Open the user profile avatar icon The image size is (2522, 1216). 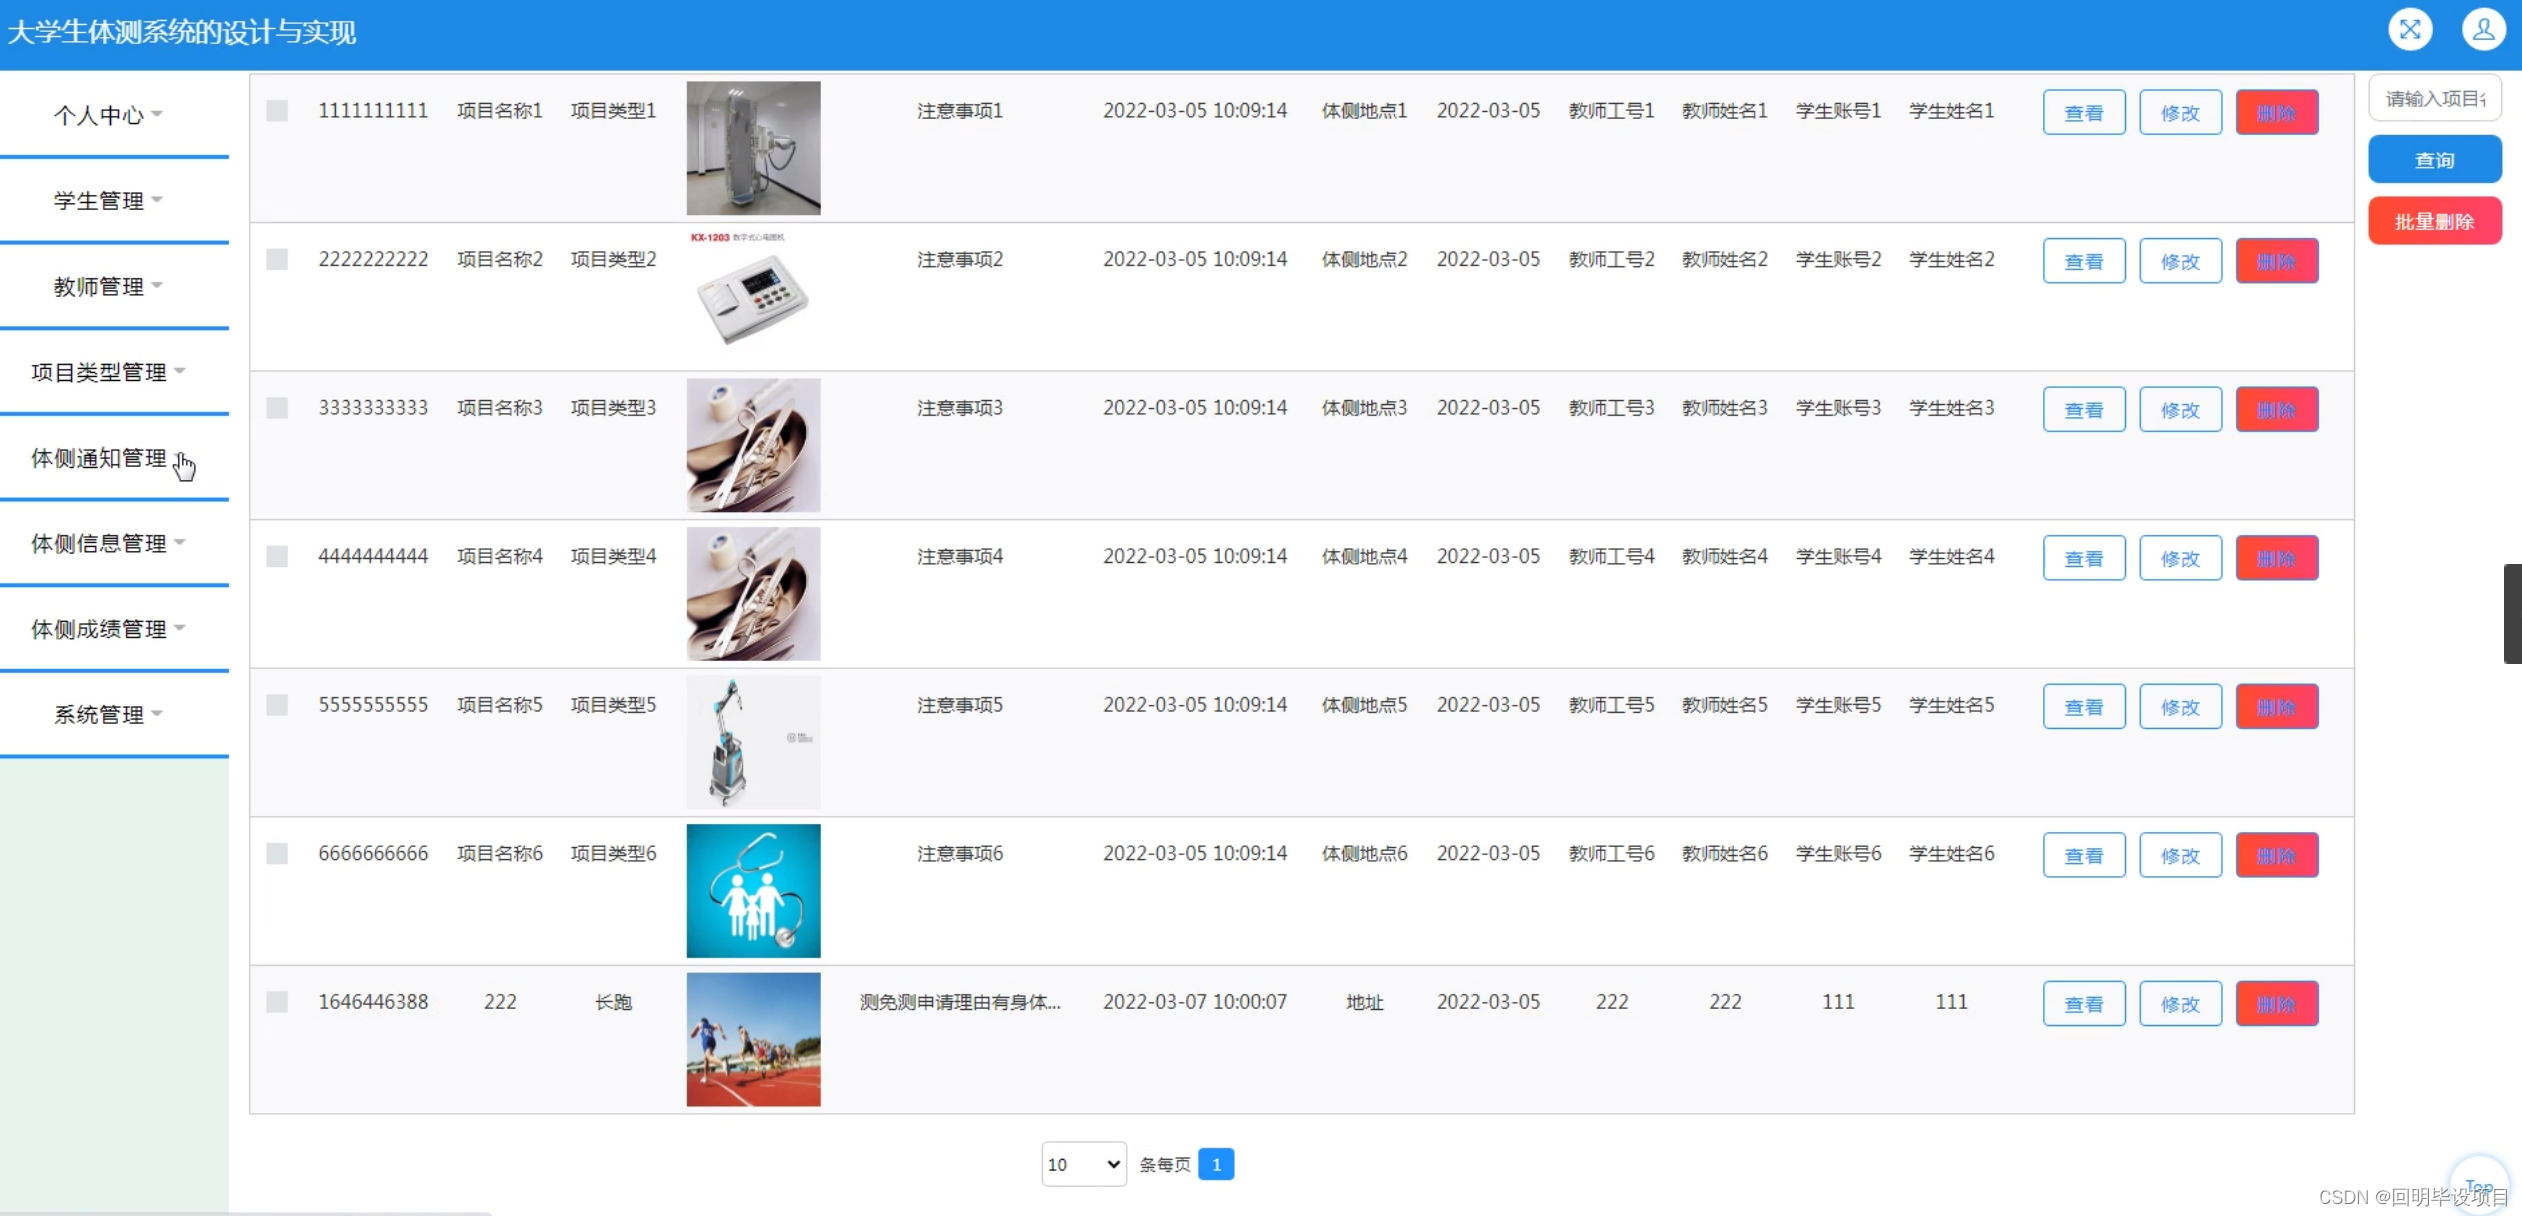point(2482,29)
